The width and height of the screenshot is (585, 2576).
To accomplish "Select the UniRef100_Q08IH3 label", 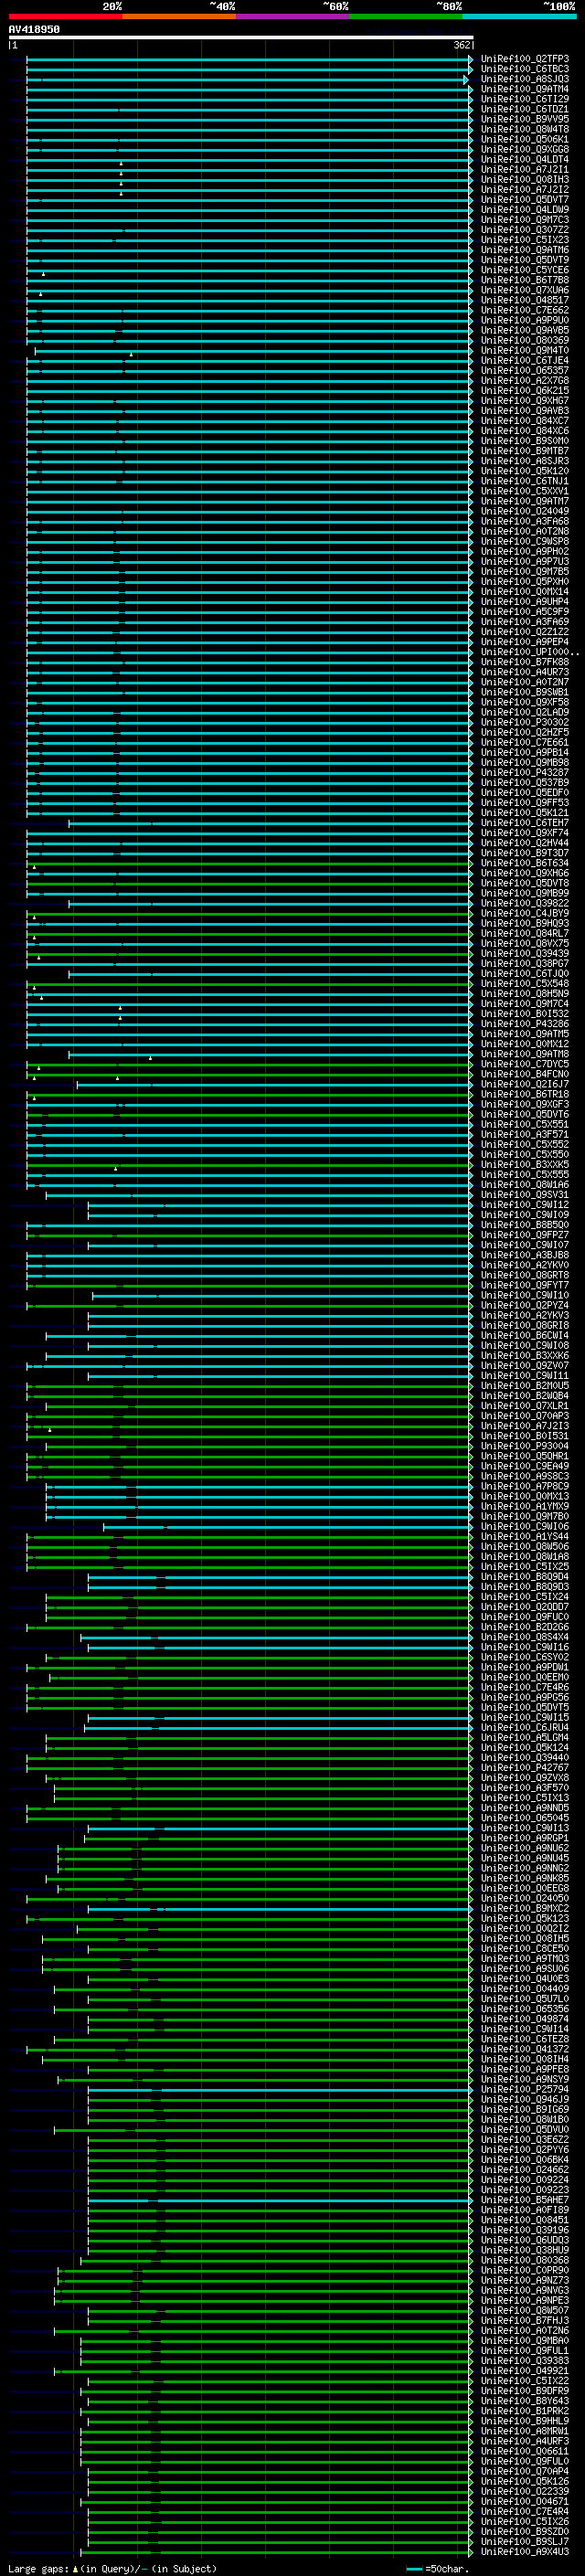I will 525,179.
